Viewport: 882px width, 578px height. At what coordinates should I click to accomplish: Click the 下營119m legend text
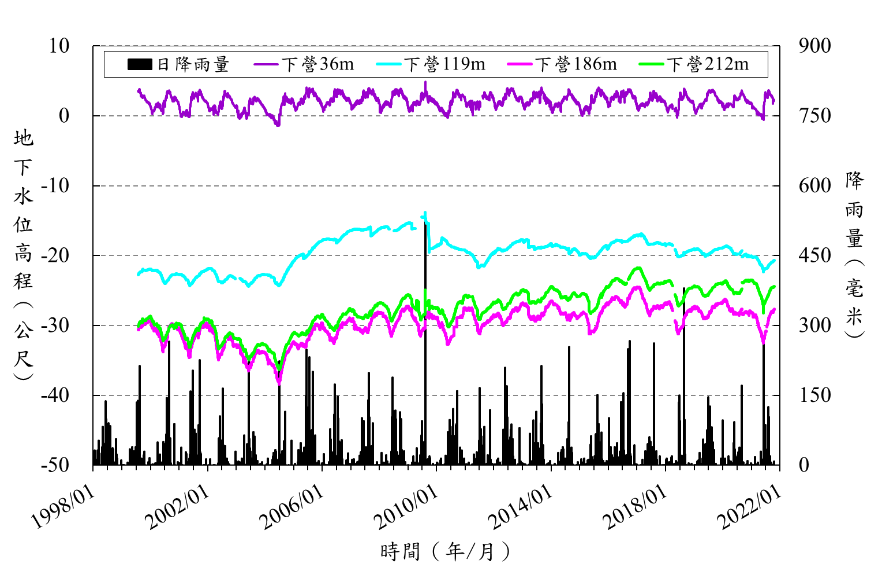pyautogui.click(x=445, y=65)
